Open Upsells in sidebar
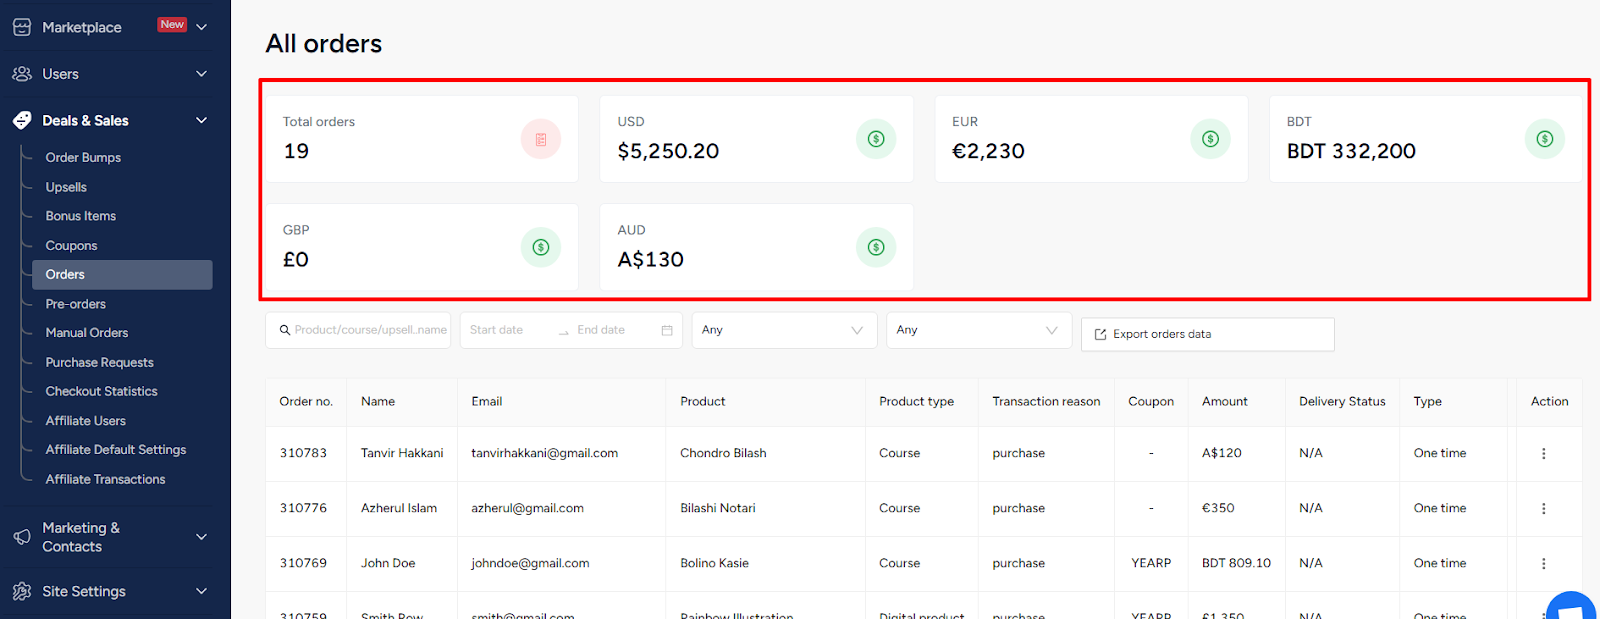This screenshot has width=1600, height=619. (66, 187)
